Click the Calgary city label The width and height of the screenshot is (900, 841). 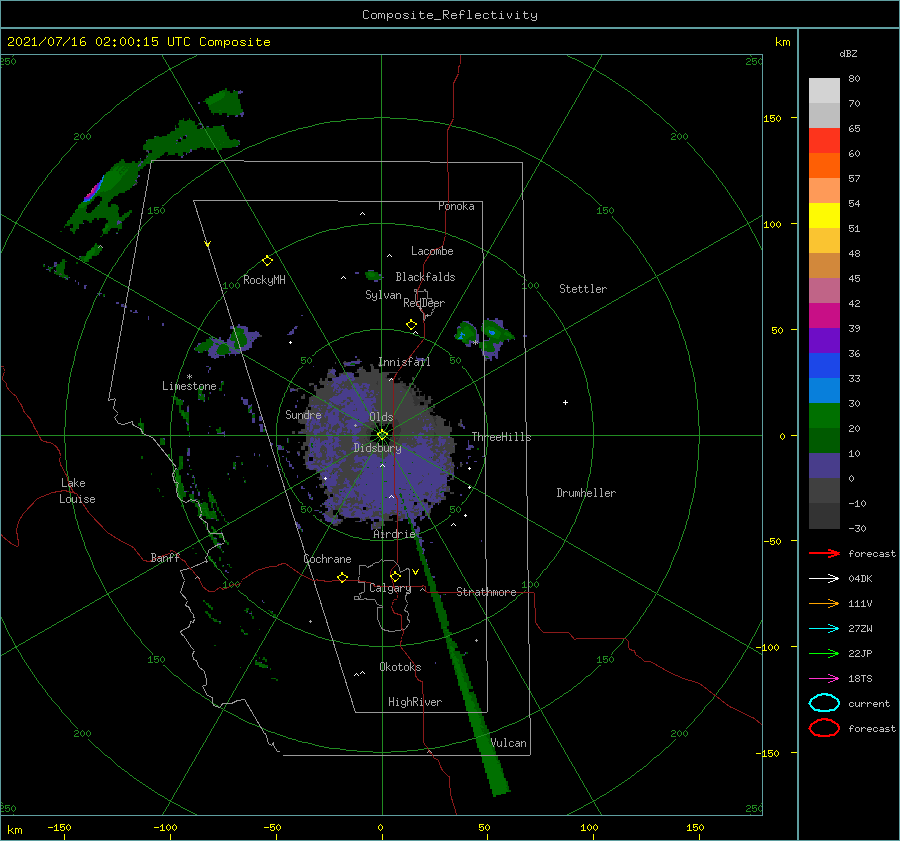390,588
